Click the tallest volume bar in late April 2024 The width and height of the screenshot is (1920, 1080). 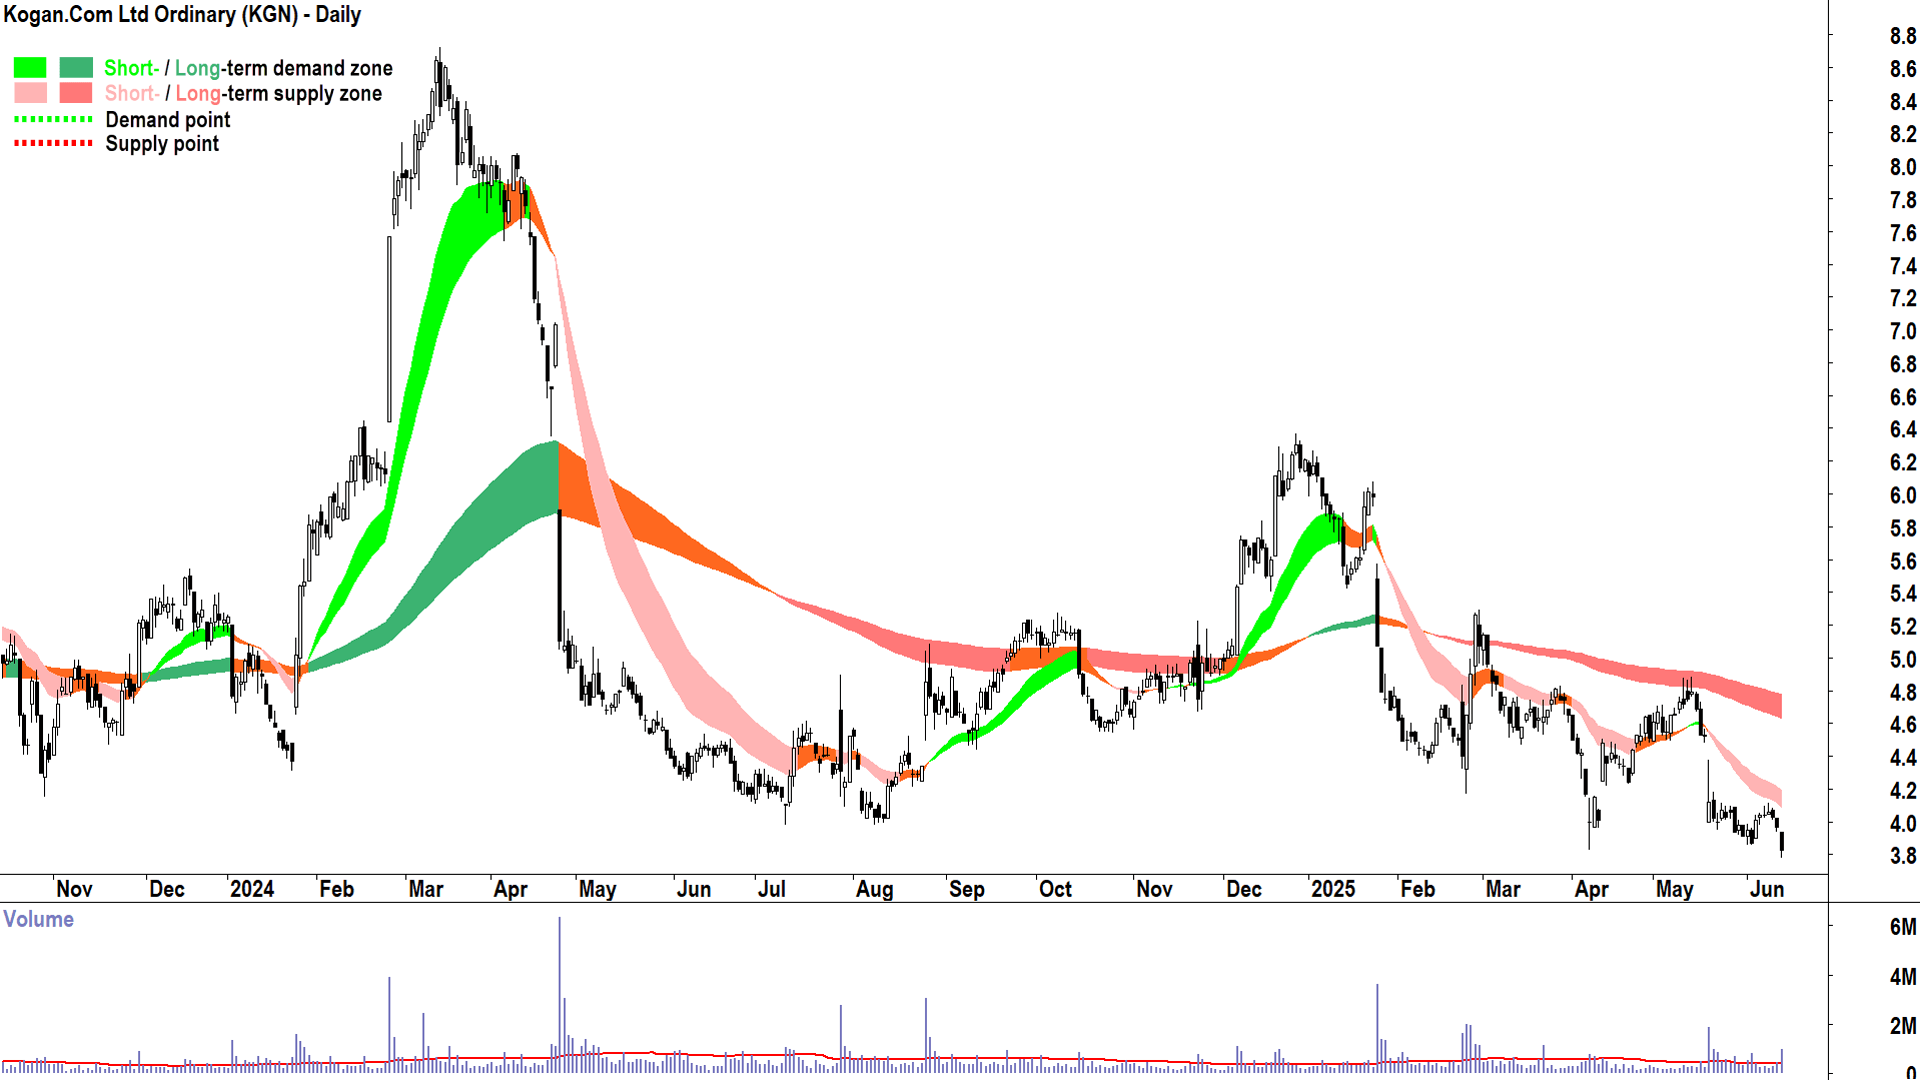(x=559, y=995)
